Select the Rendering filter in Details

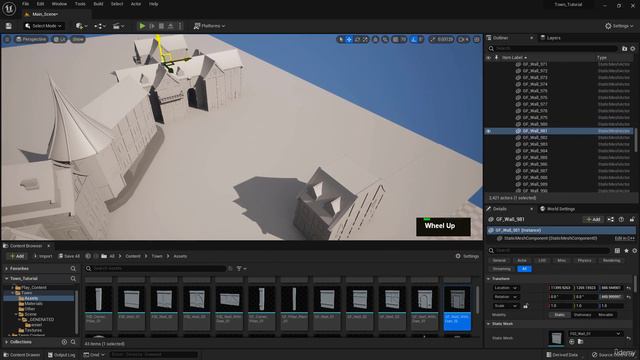point(611,260)
